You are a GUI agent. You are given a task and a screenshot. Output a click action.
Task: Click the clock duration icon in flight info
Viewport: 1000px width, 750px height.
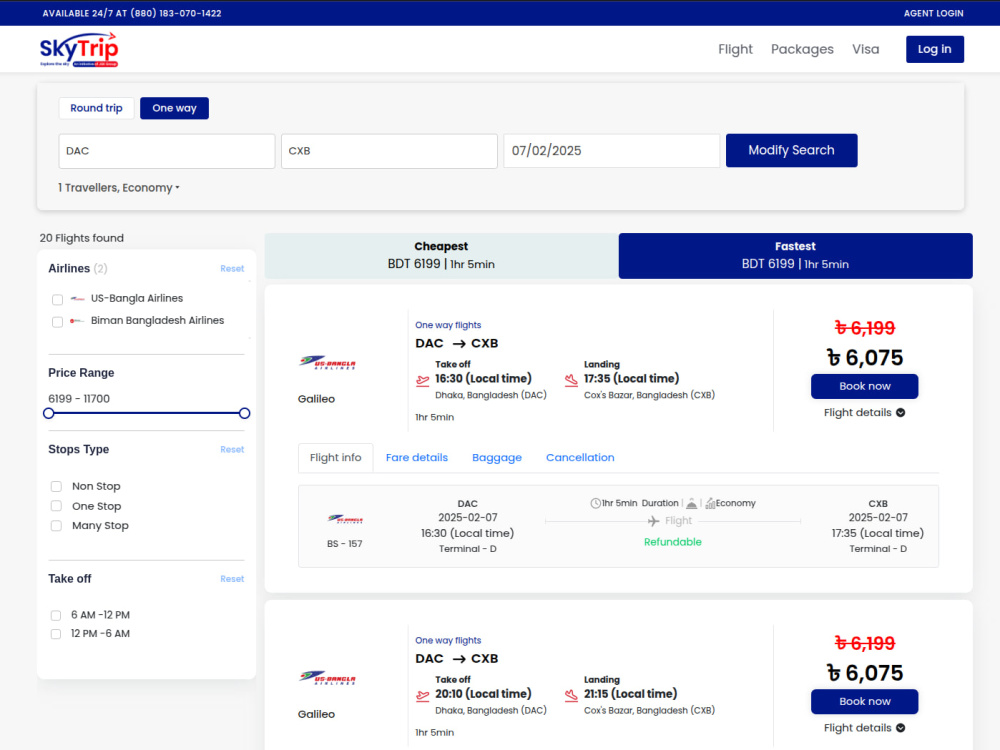click(596, 503)
